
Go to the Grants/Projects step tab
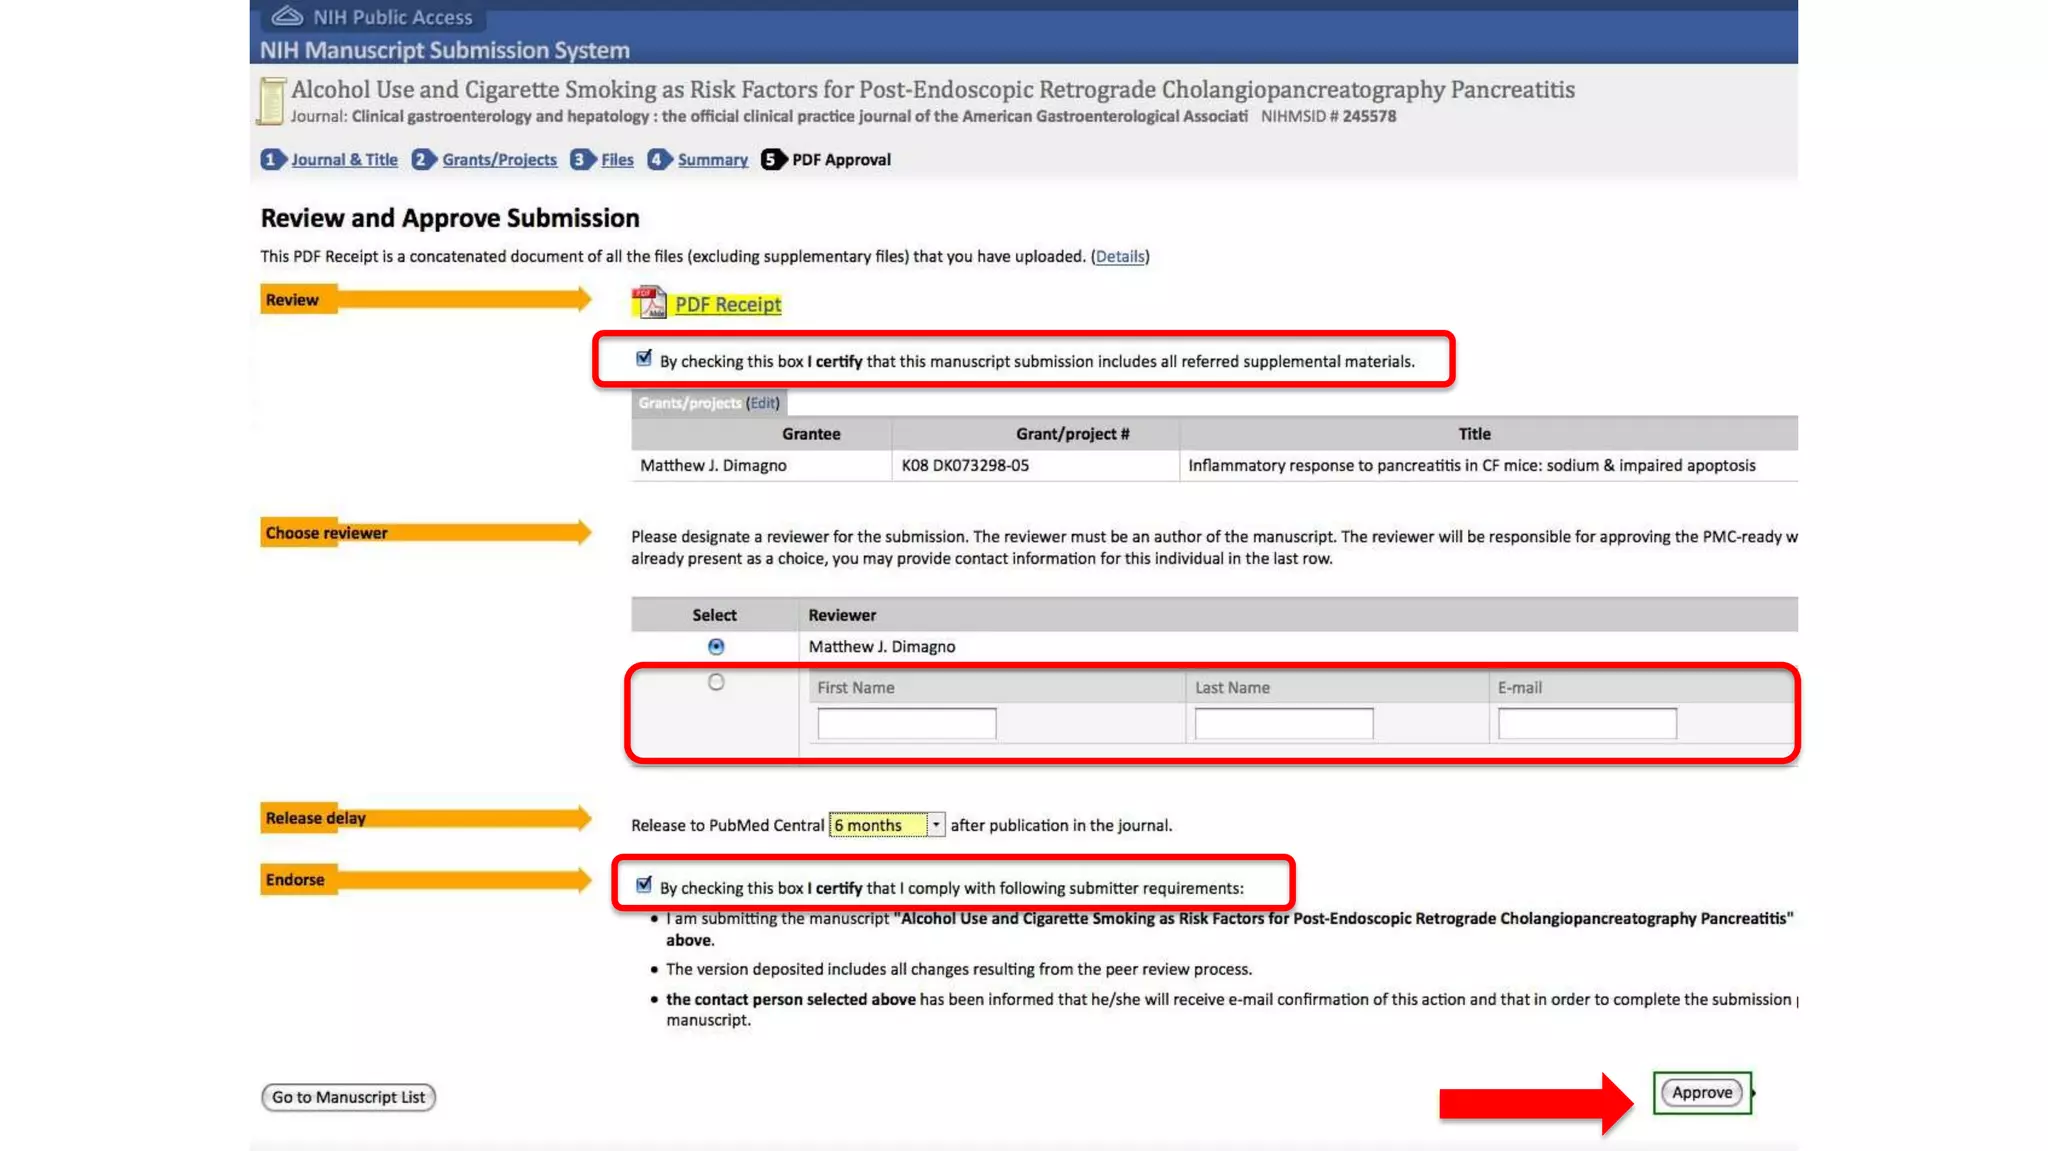pos(499,160)
